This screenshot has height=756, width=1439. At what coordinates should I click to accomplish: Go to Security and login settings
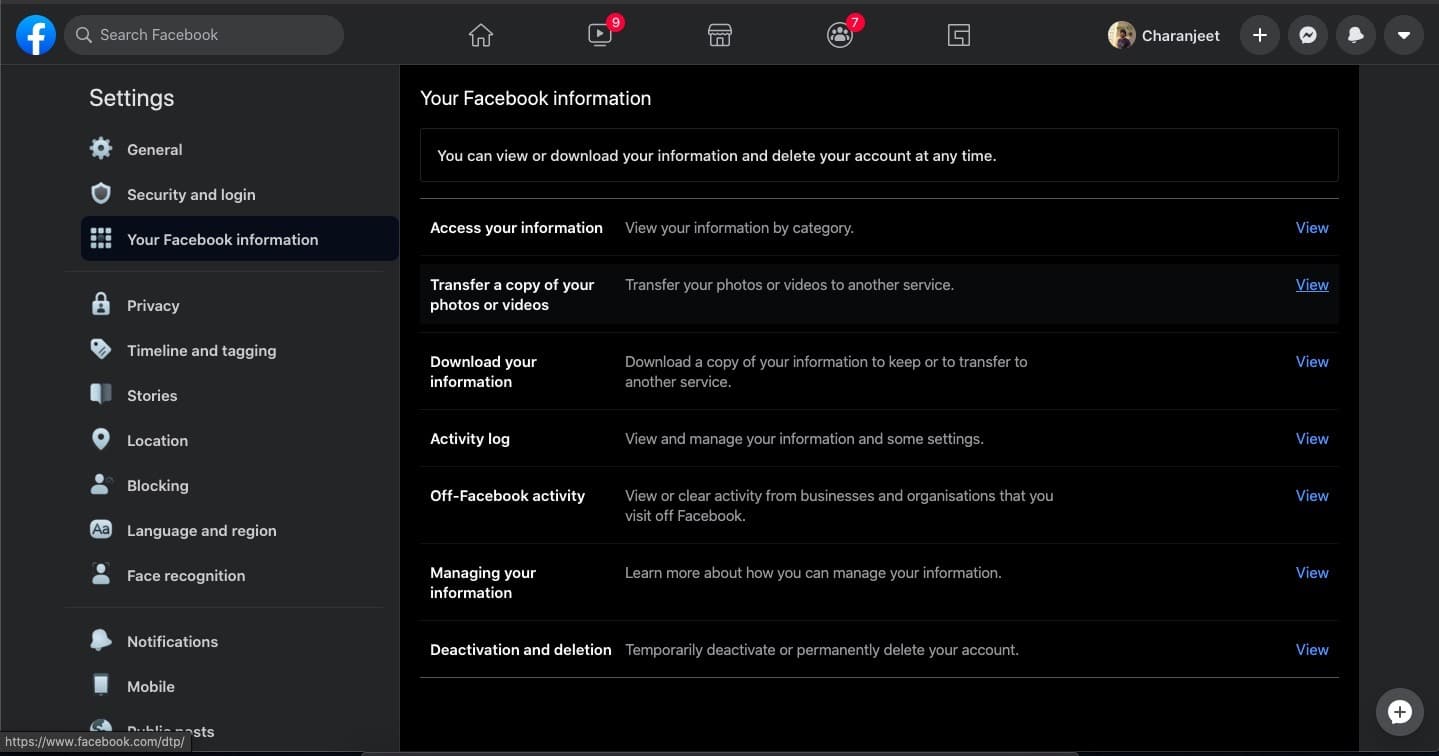[x=190, y=195]
